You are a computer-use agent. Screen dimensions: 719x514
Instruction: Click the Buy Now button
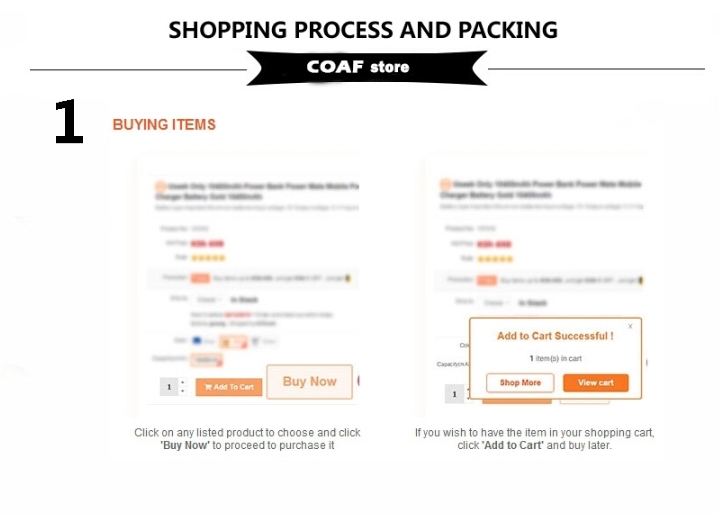tap(310, 381)
